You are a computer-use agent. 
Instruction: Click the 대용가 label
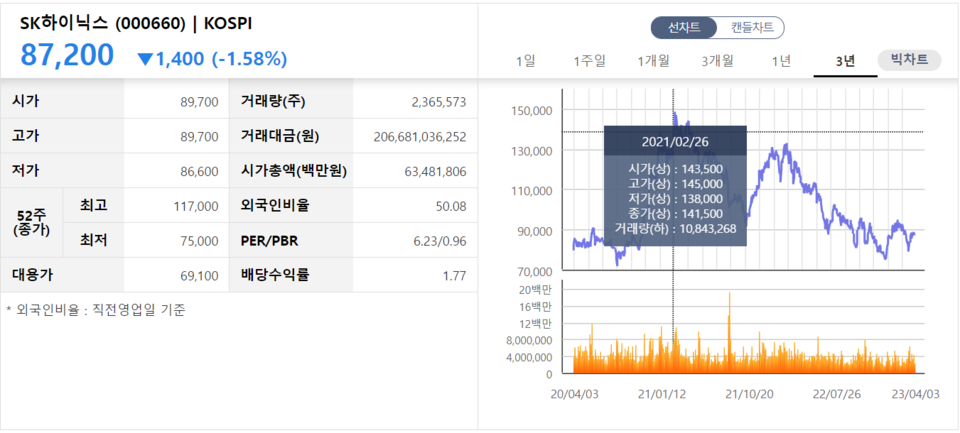(32, 275)
